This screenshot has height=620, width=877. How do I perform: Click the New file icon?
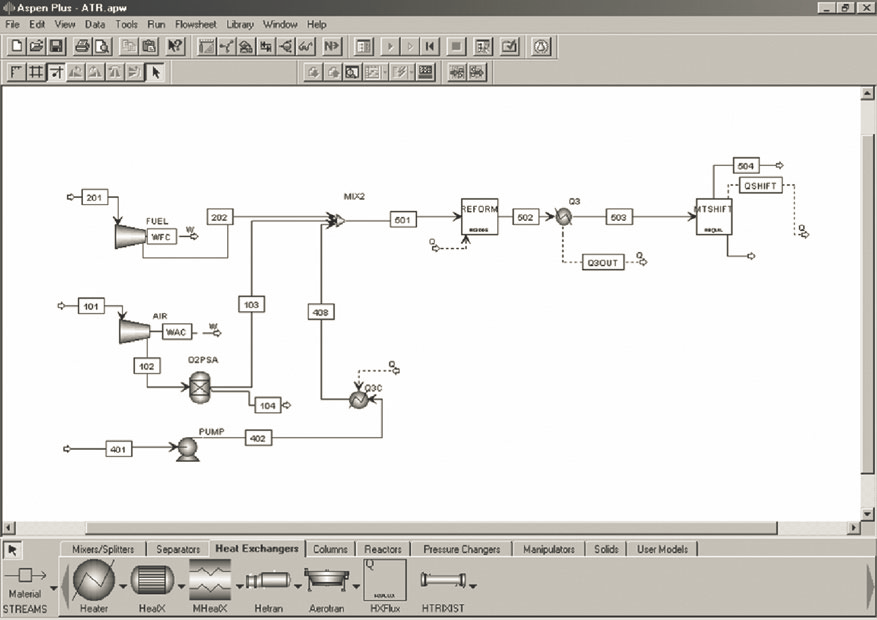pos(17,46)
